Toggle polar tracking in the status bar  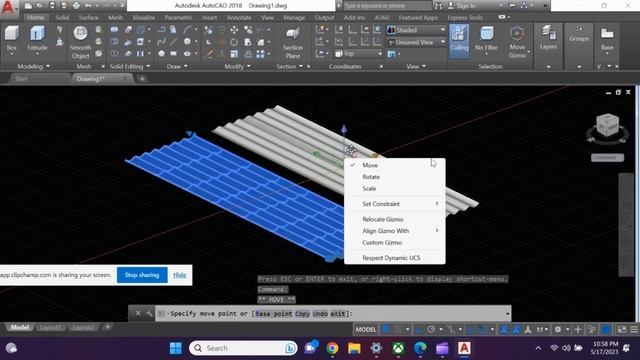431,329
